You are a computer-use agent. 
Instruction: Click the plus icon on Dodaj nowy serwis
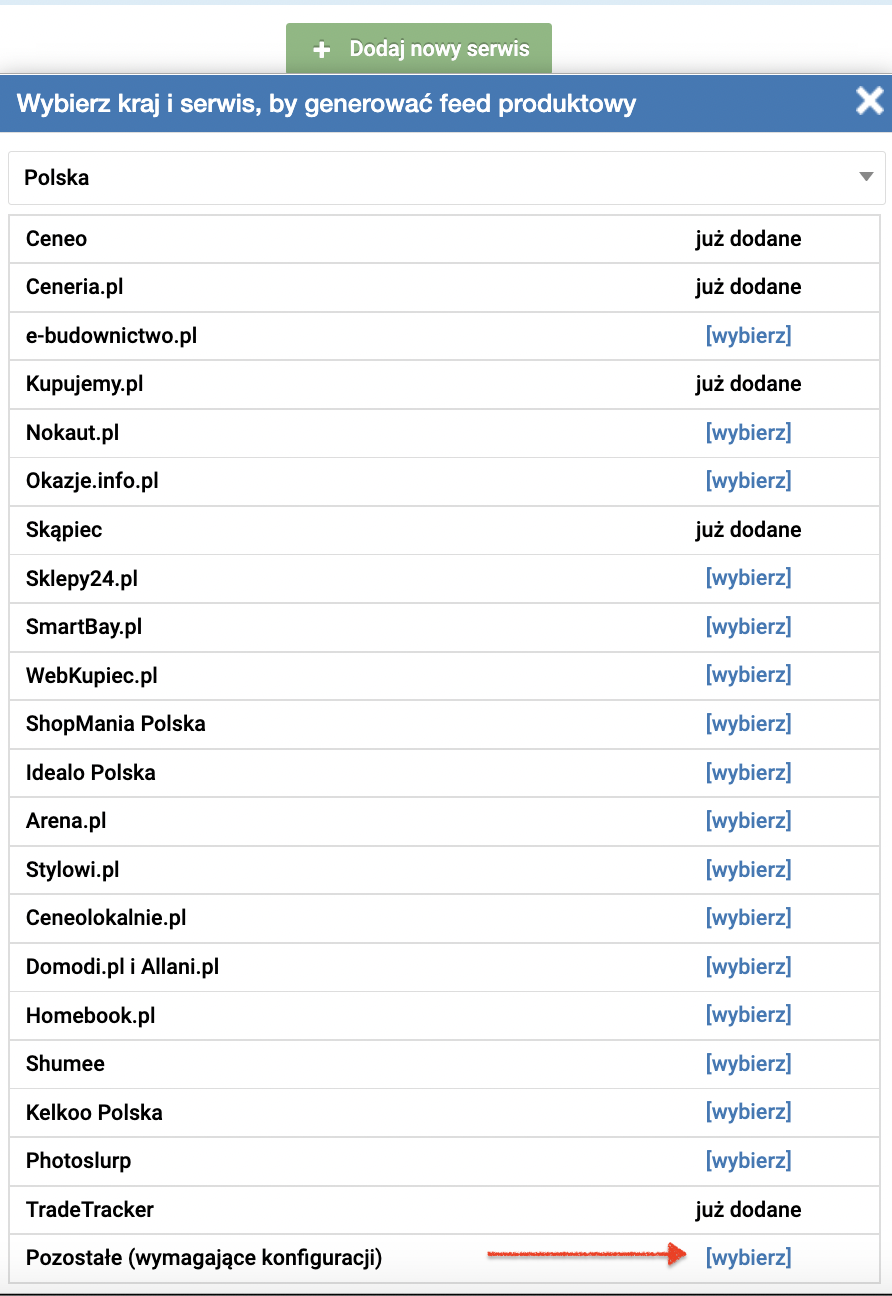click(x=321, y=49)
